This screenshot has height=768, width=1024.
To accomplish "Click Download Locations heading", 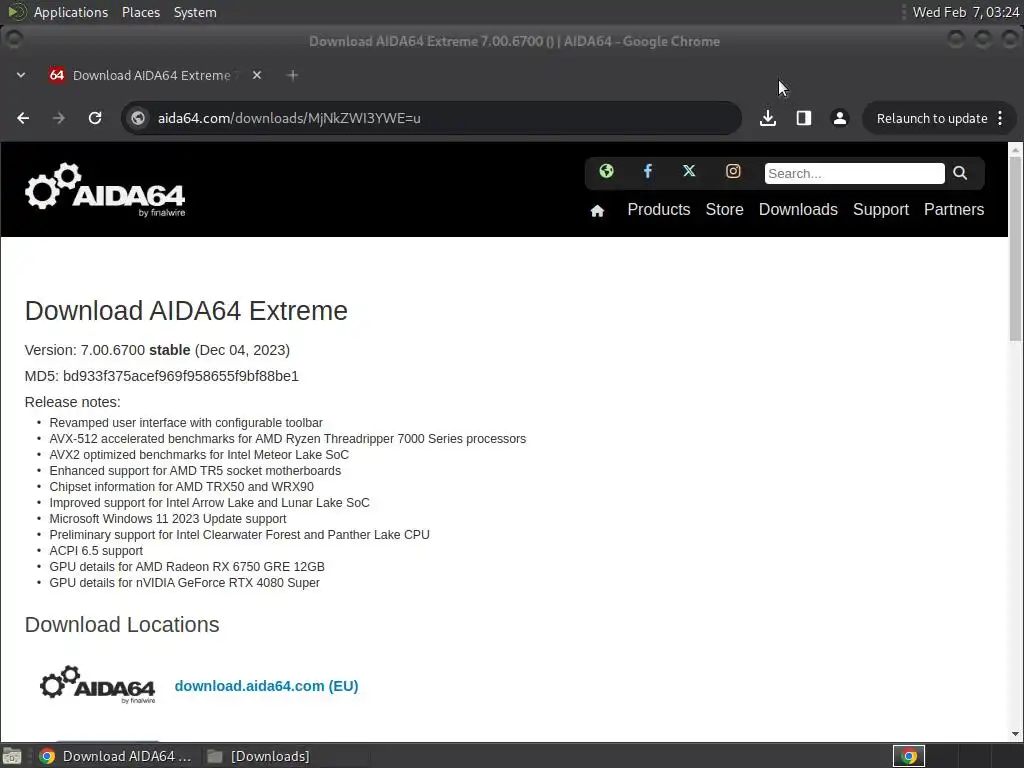I will coord(122,625).
